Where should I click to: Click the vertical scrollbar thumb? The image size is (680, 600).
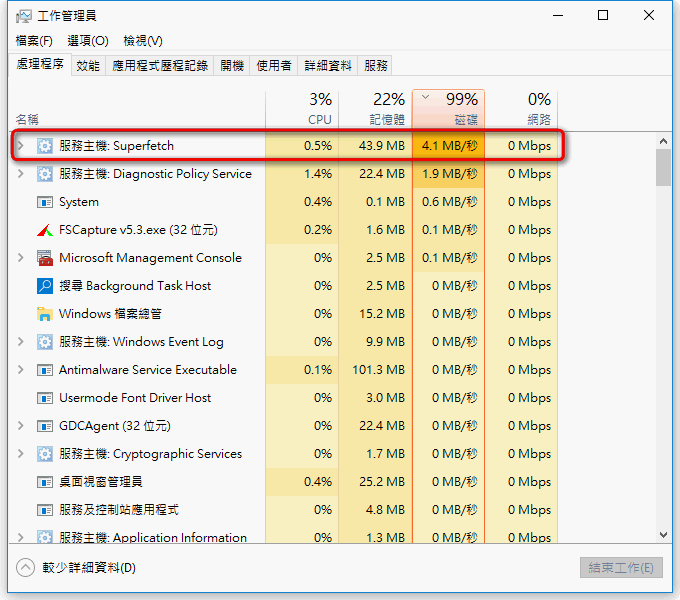tap(663, 167)
